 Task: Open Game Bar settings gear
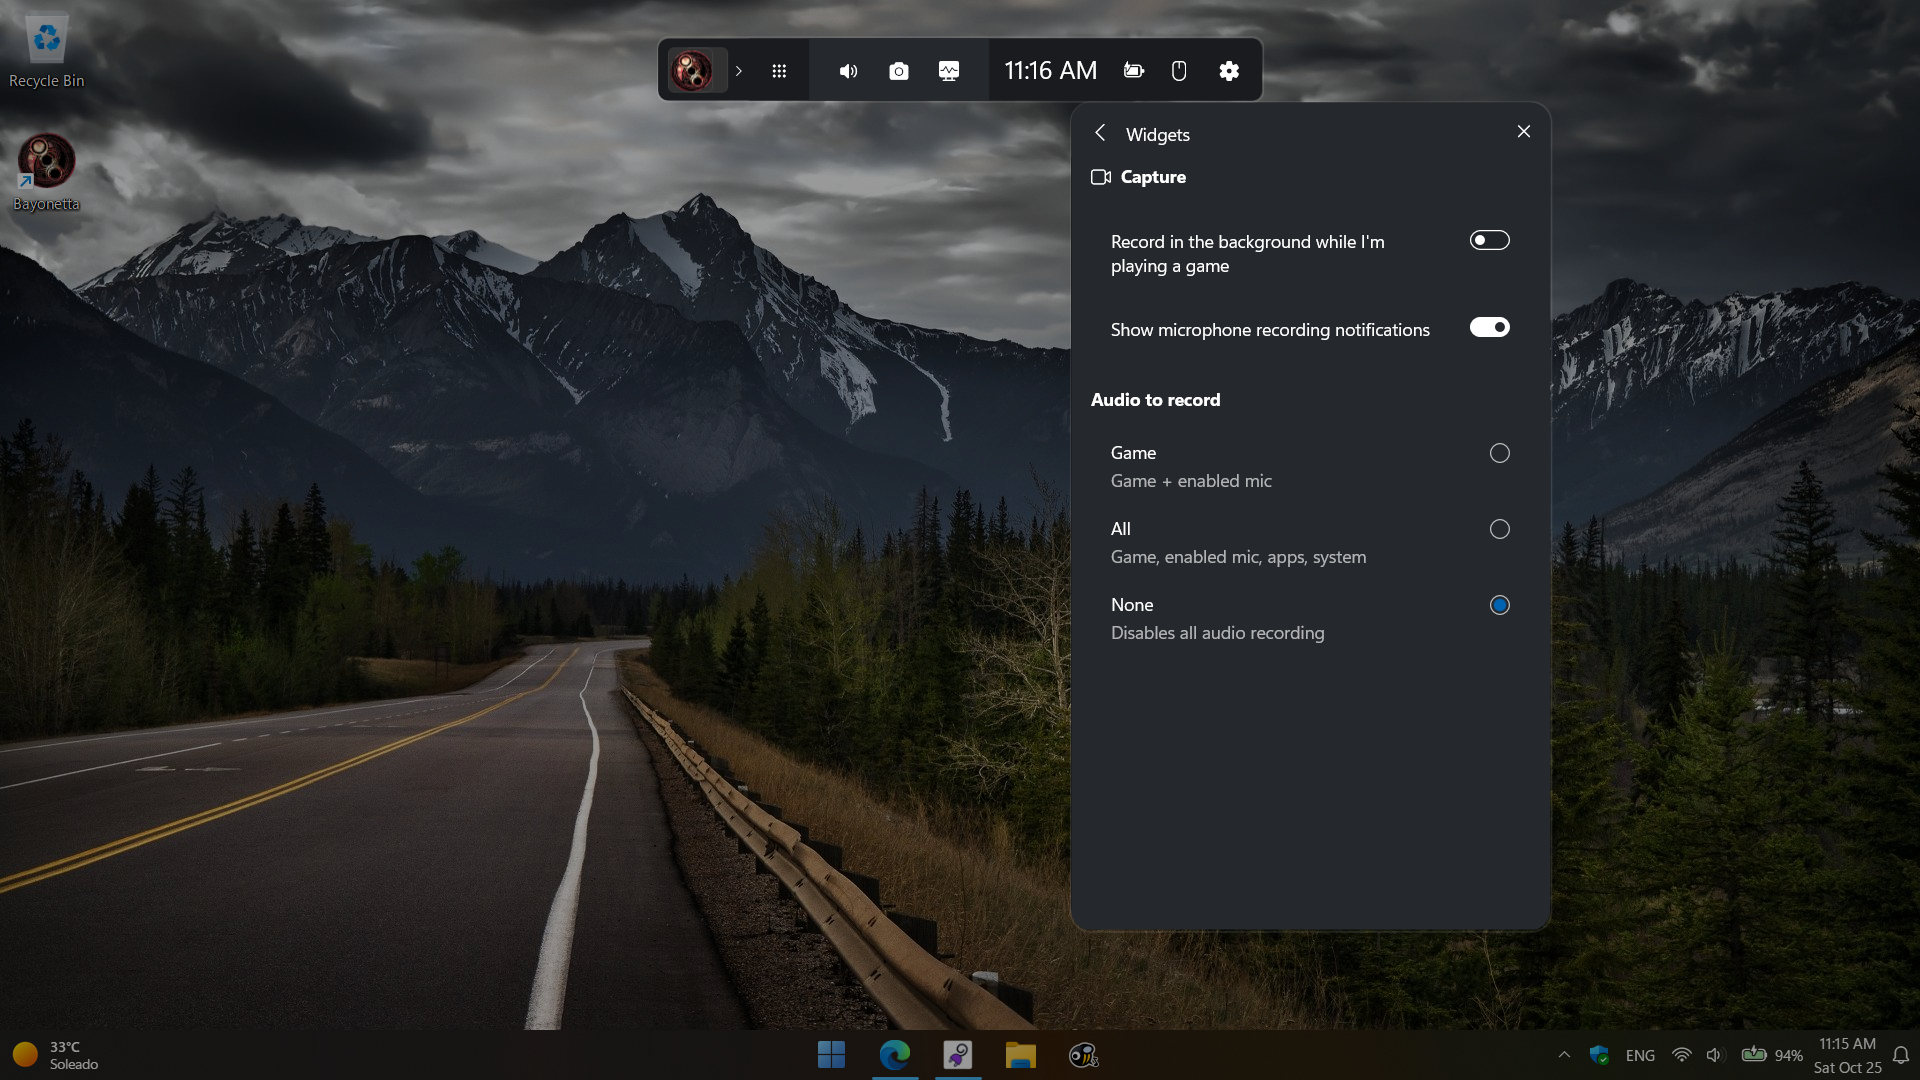click(x=1229, y=71)
